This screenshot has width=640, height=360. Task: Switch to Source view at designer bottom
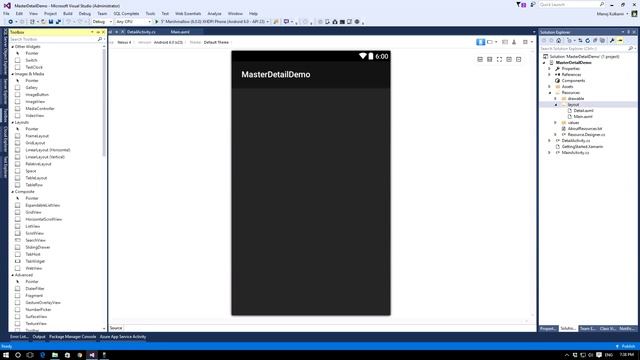[116, 328]
